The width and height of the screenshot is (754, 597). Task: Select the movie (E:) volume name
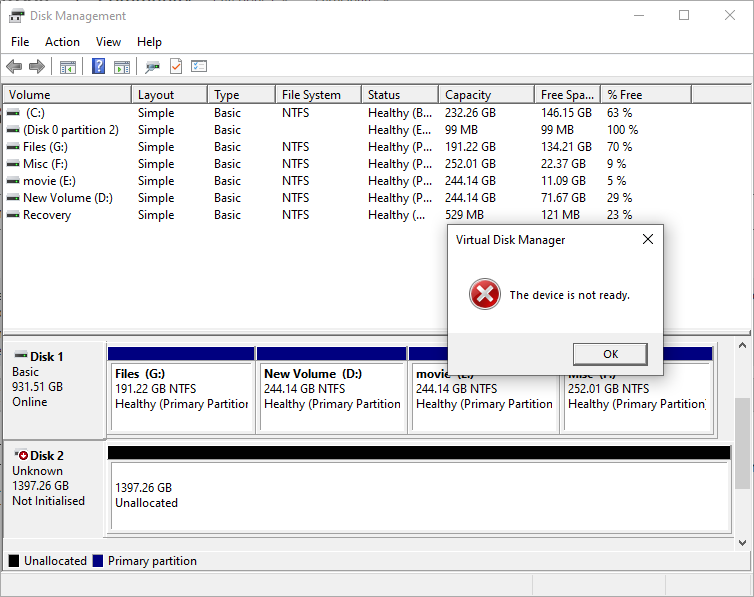[49, 181]
